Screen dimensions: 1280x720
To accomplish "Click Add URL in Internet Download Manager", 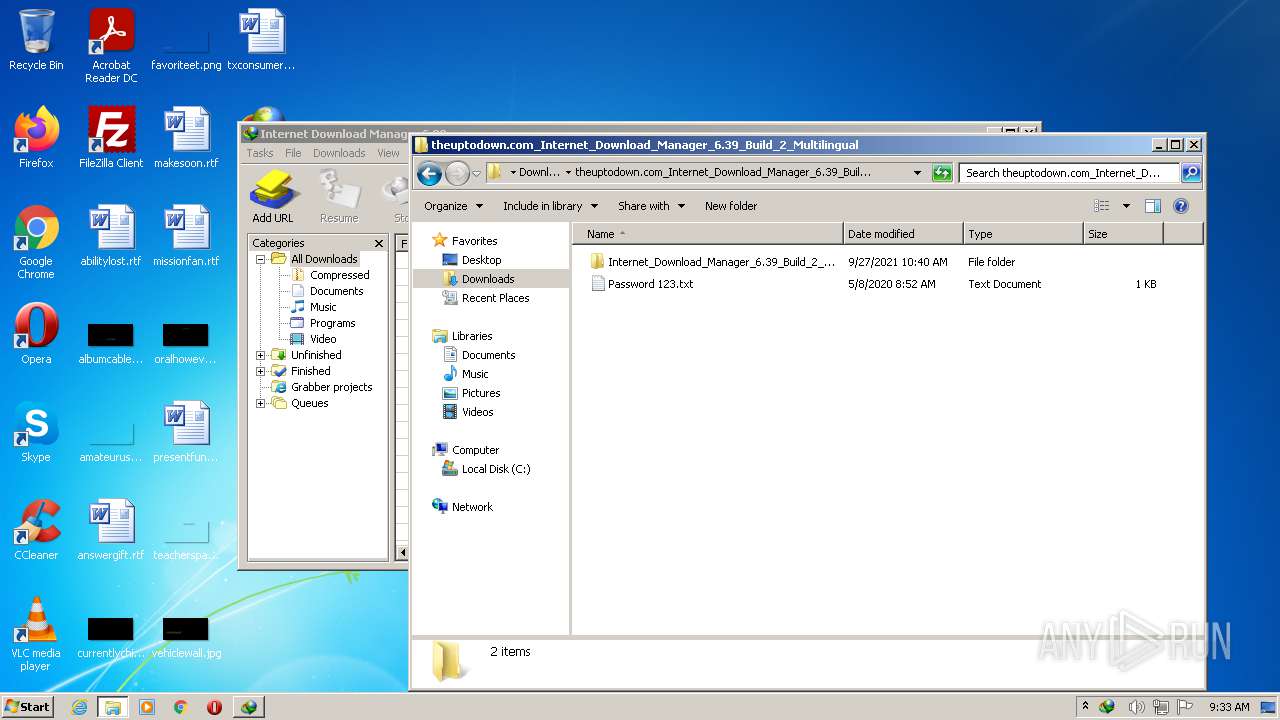I will tap(273, 197).
